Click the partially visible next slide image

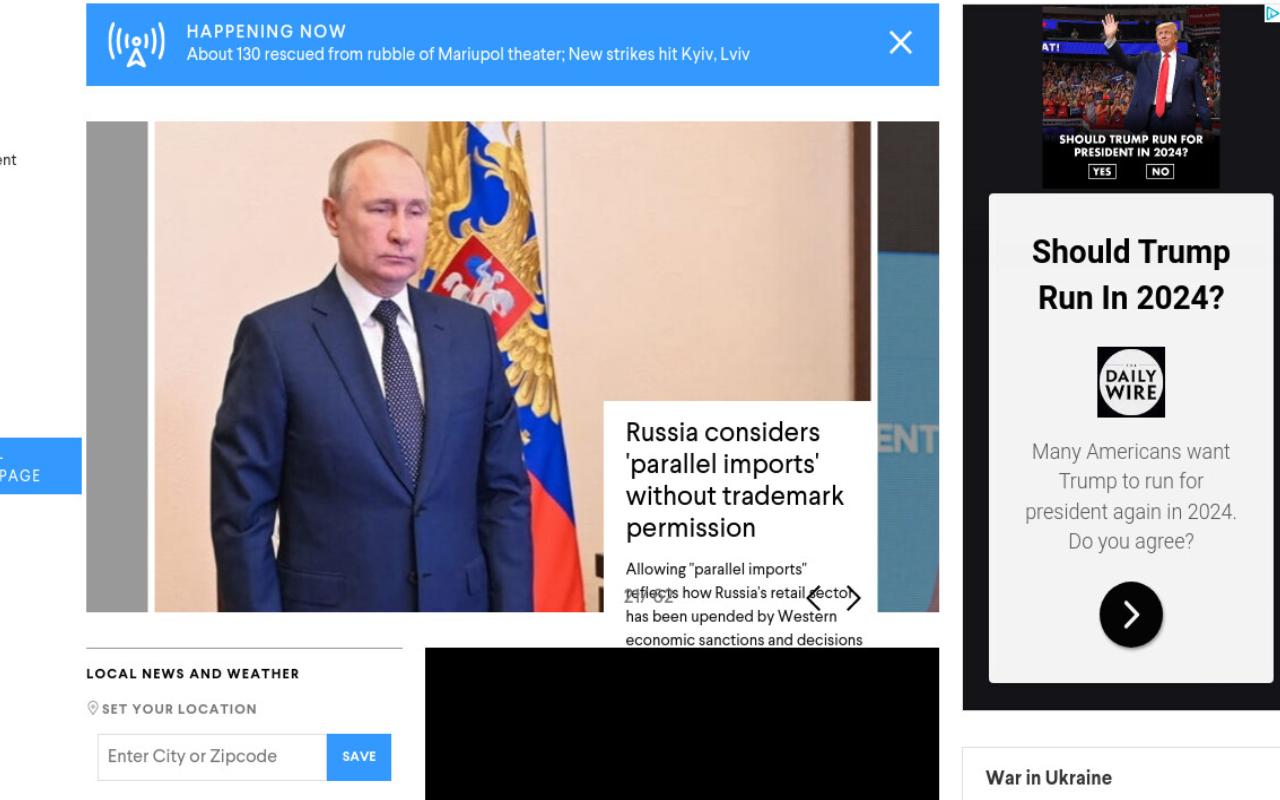point(908,366)
